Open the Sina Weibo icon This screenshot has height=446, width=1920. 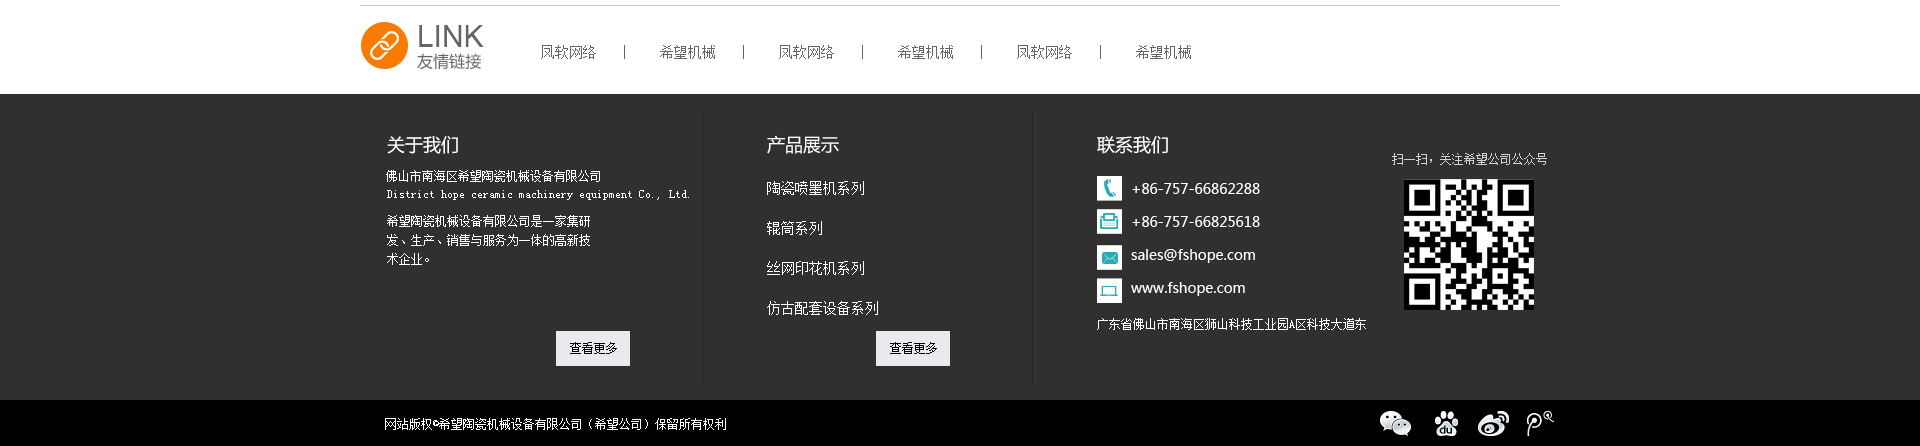[1493, 424]
